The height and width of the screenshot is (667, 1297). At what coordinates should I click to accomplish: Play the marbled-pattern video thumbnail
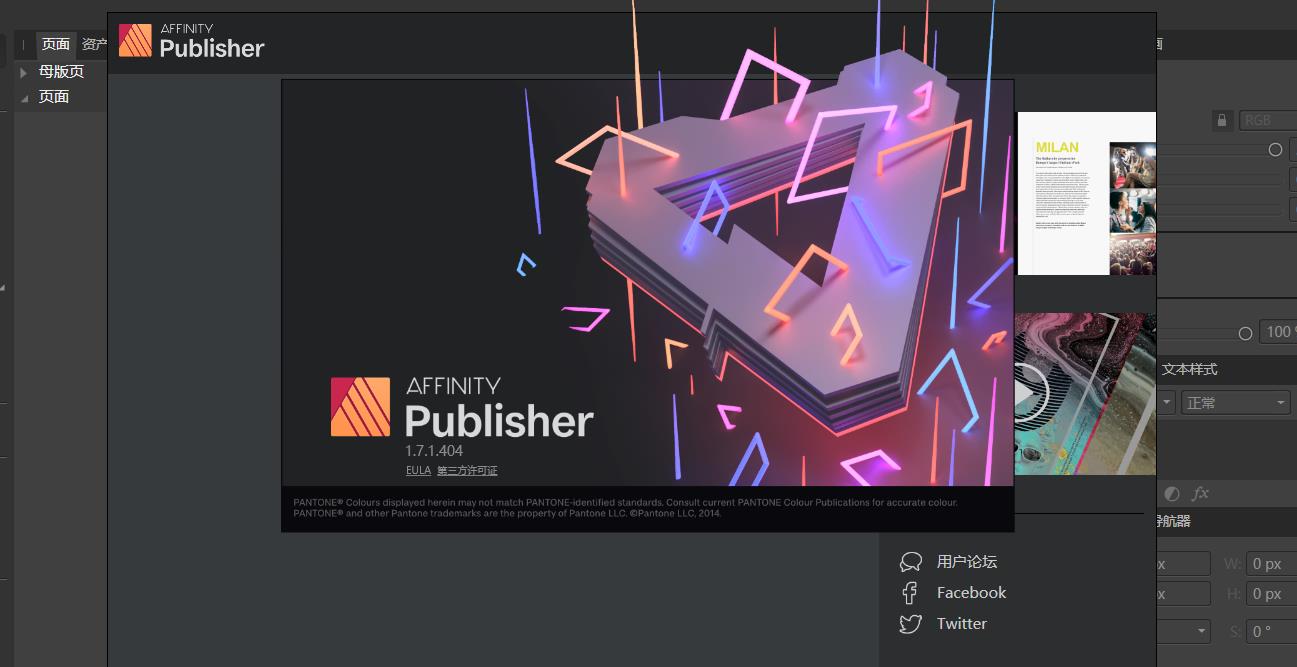coord(1085,394)
